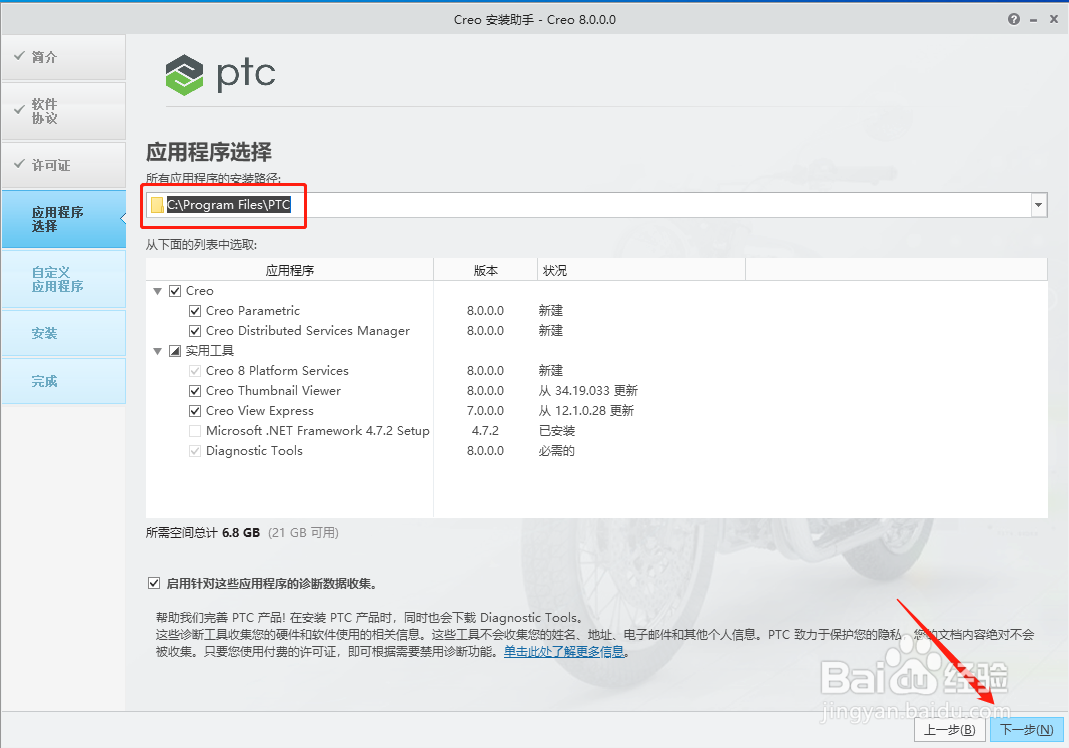Click the 上一步(B) button

(x=950, y=730)
